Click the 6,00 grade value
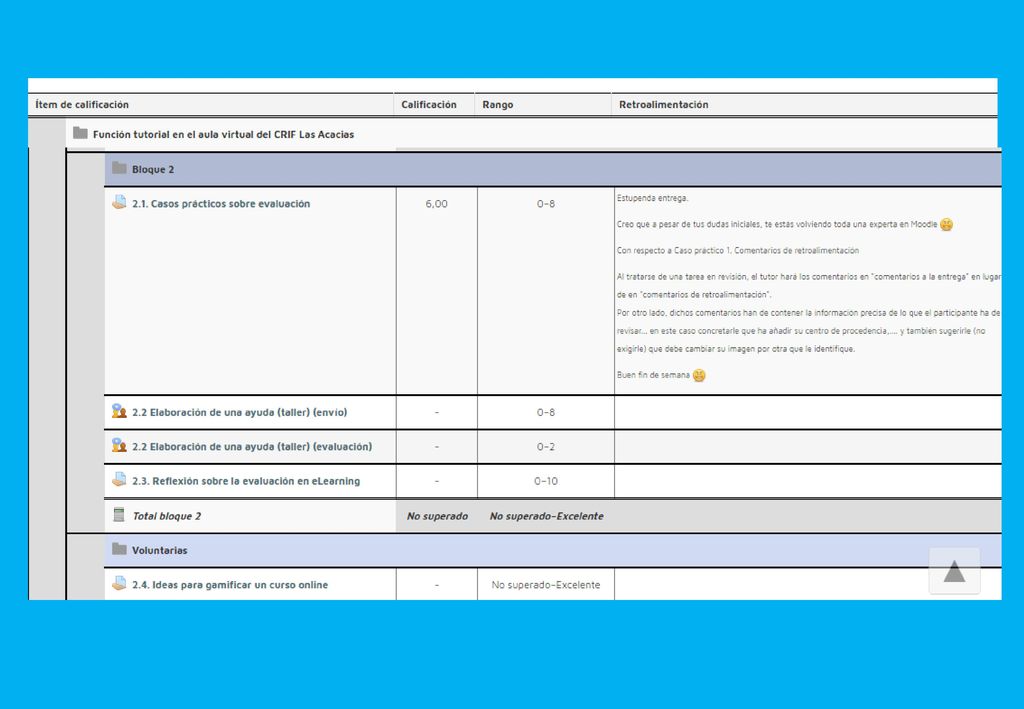Screen dimensions: 1024x709 coord(436,204)
